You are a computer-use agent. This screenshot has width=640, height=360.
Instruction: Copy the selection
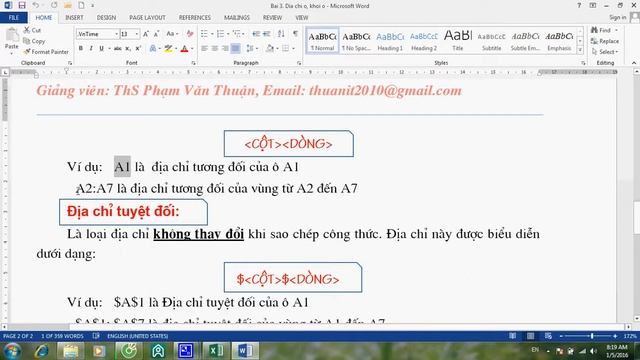34,41
